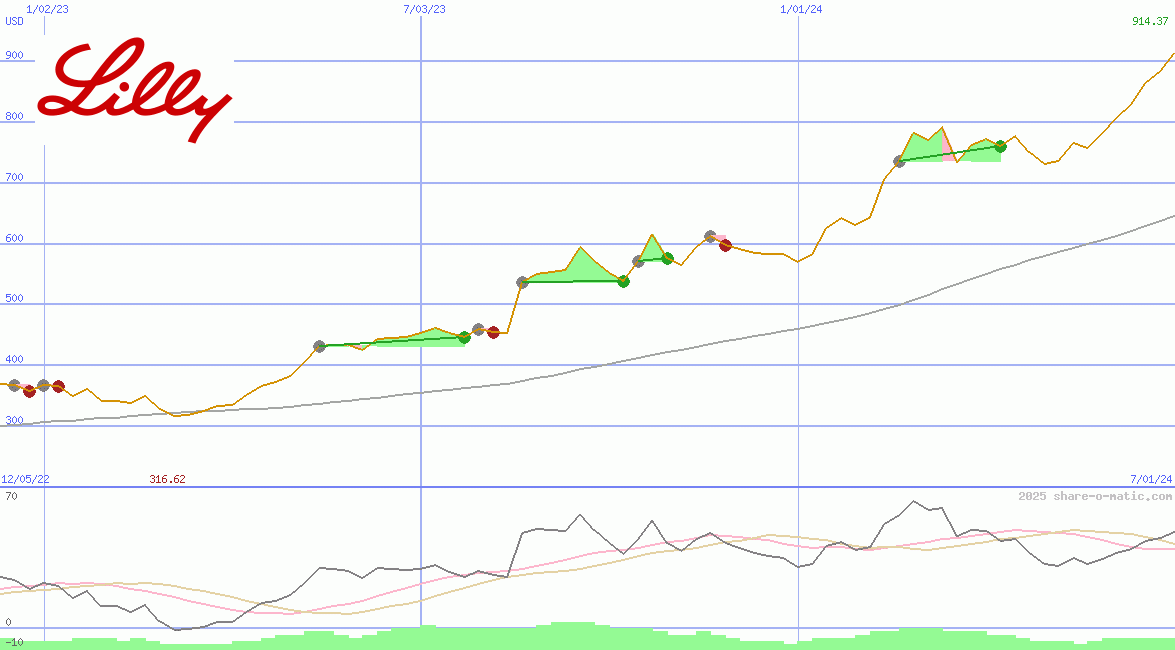The image size is (1175, 650).
Task: Click the 12/05/22 start date label
Action: (25, 479)
